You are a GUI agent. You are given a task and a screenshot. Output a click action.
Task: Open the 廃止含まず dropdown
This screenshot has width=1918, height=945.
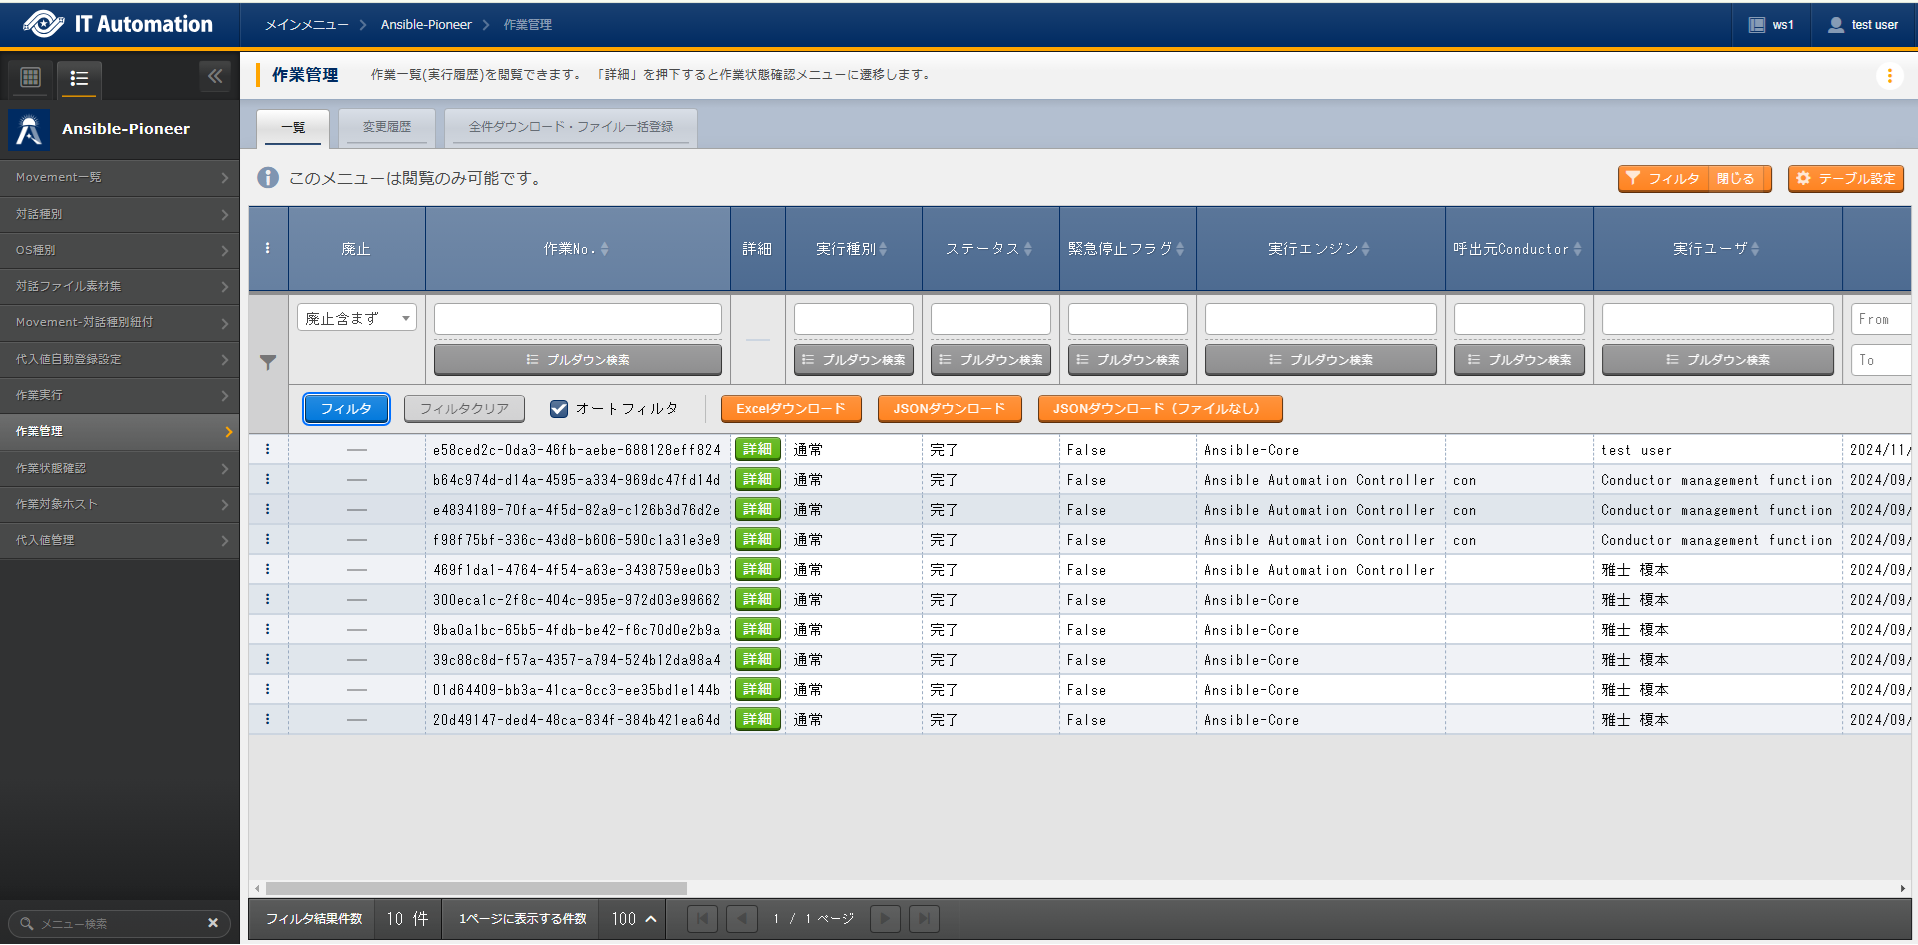[356, 318]
